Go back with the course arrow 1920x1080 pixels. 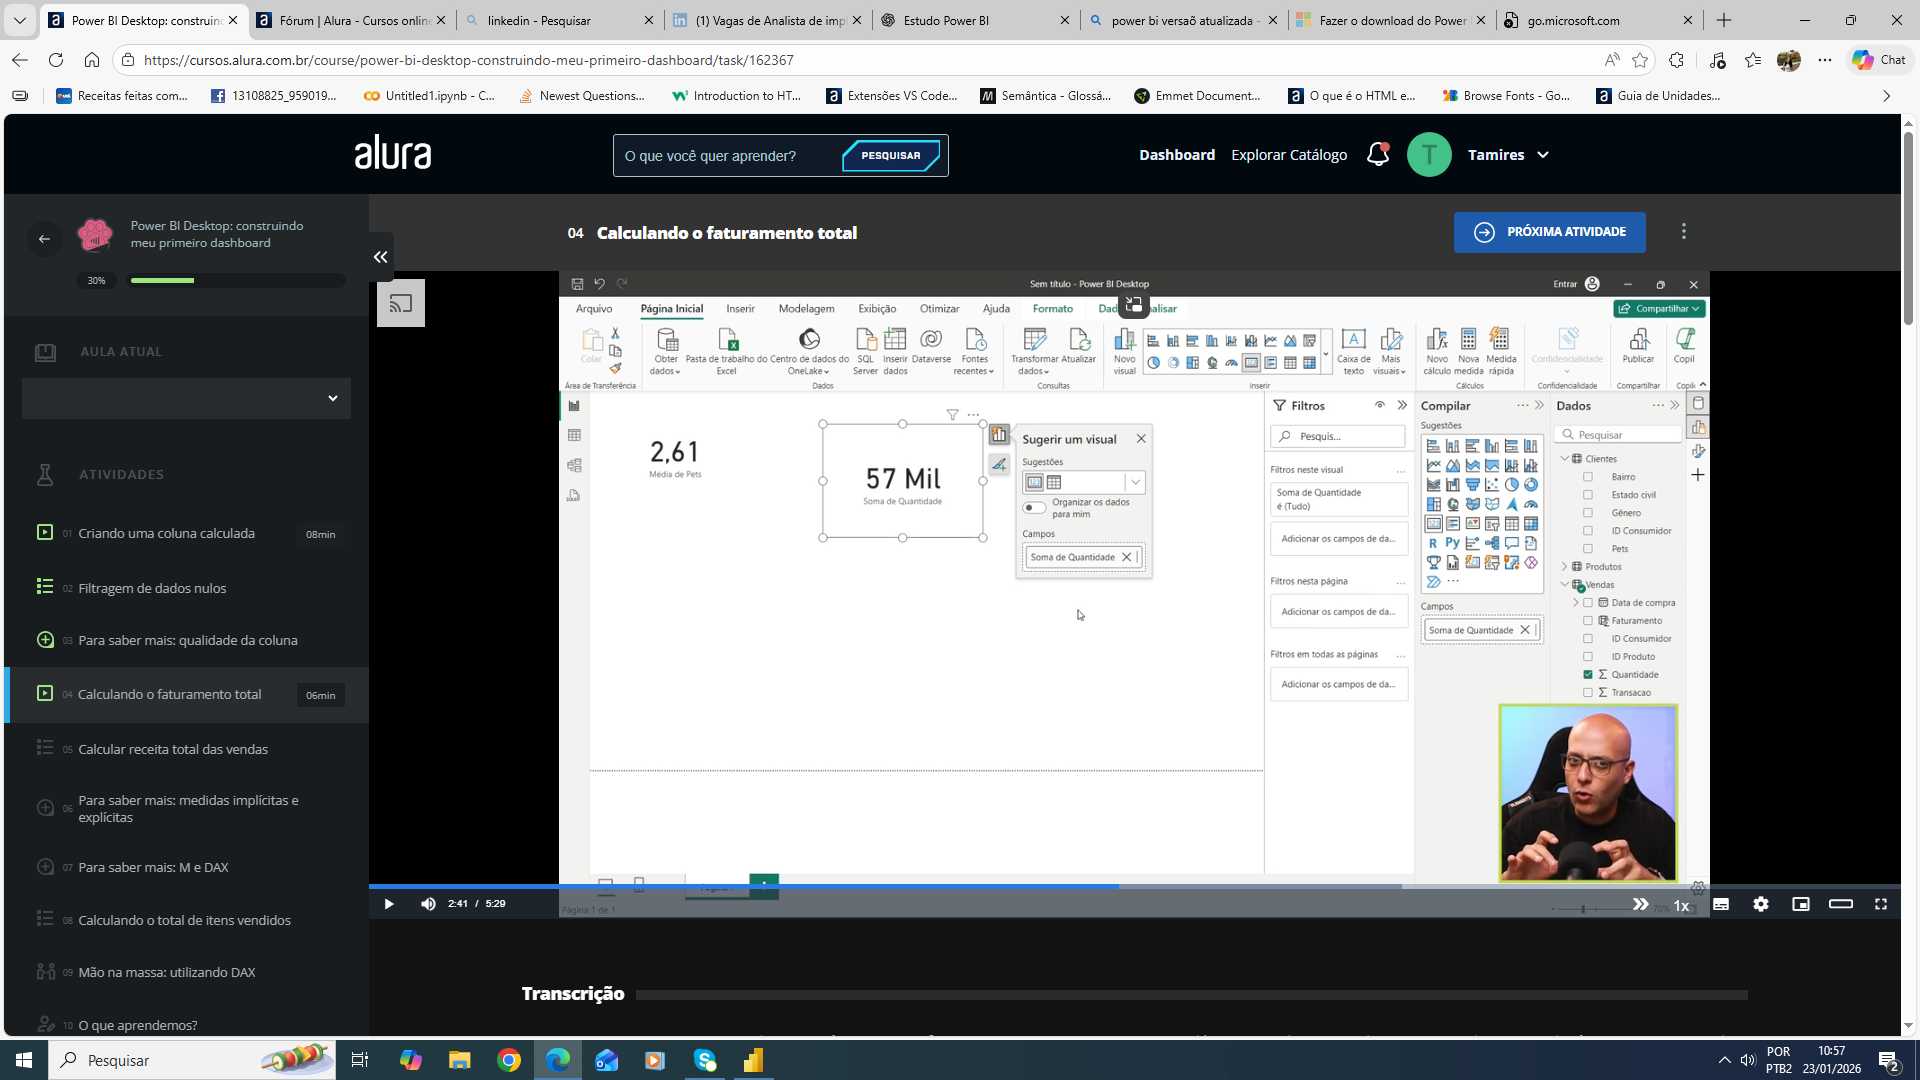44,238
